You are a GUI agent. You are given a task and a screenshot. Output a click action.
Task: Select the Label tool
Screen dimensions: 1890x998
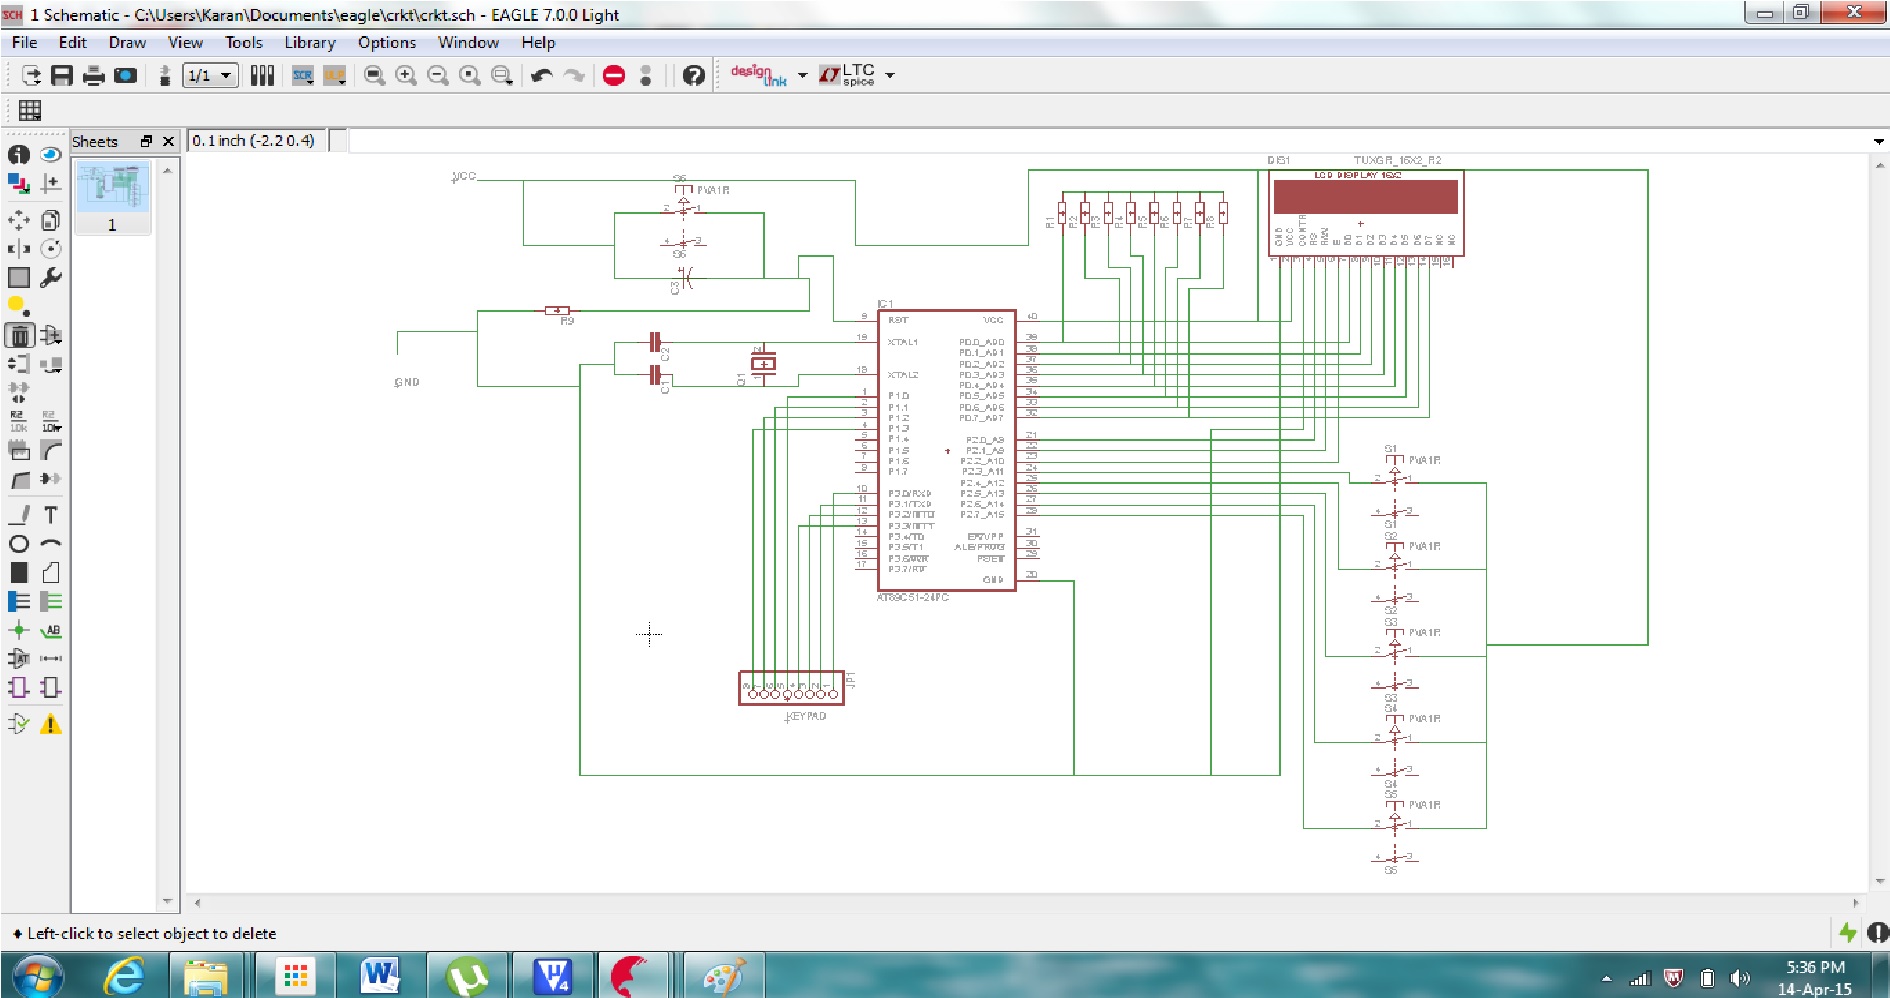(x=51, y=630)
